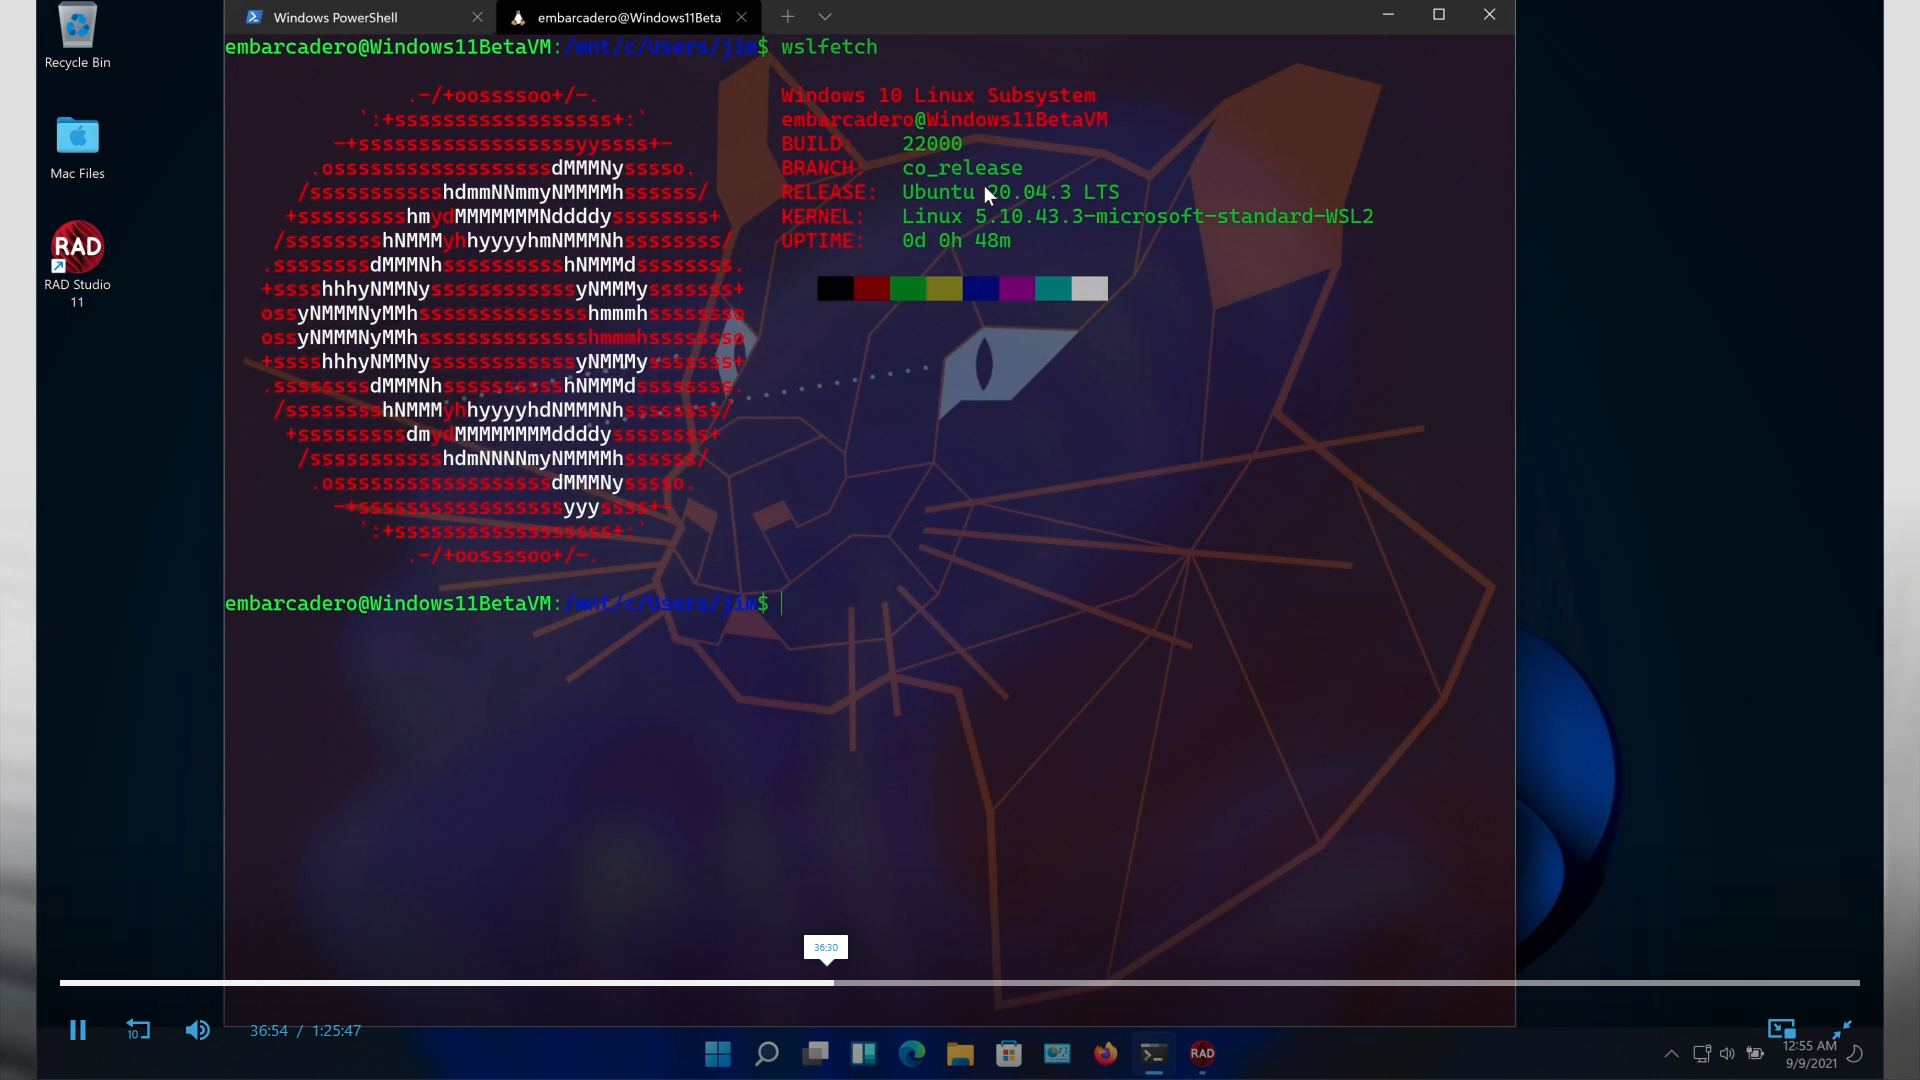
Task: Switch to the Windows PowerShell tab
Action: (335, 17)
